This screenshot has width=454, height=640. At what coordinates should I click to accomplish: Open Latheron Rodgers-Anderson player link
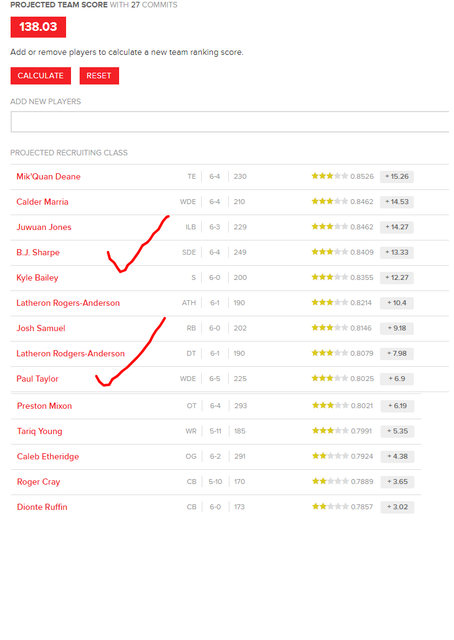(x=70, y=354)
